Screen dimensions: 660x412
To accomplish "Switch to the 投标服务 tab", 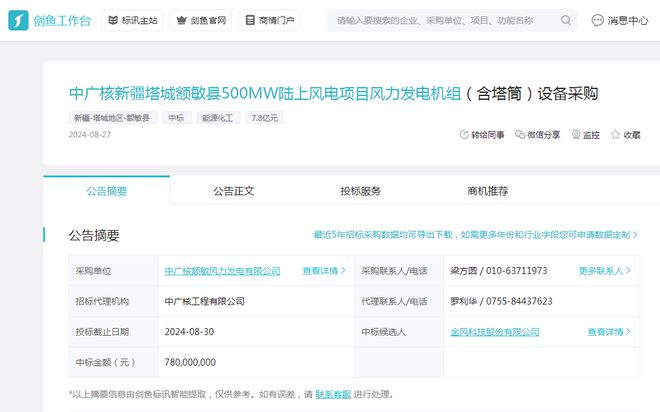I will point(361,191).
